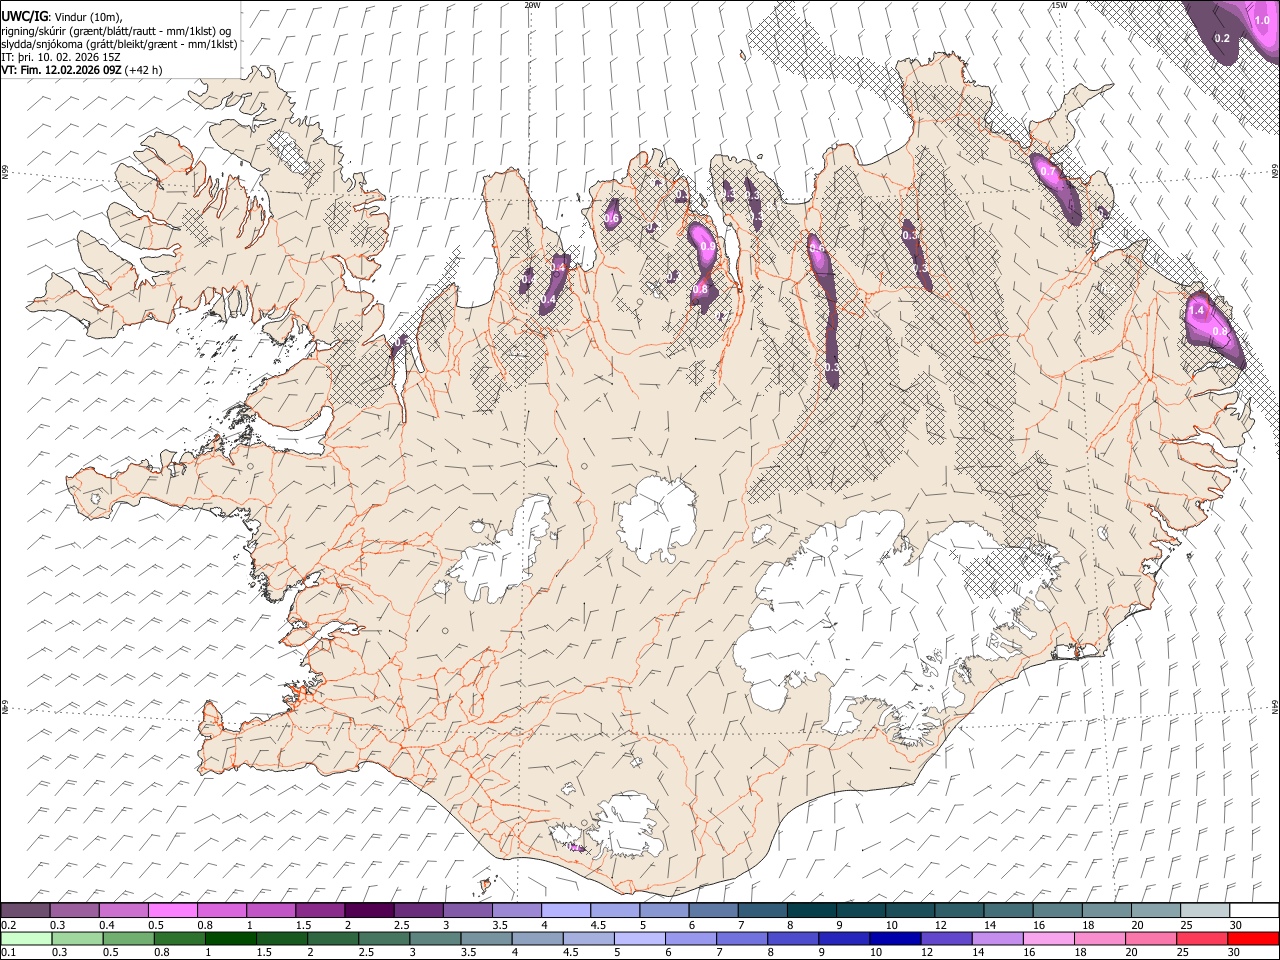Screen dimensions: 1280x960
Task: Click the '4.5' label on the snow legend row
Action: click(x=599, y=925)
